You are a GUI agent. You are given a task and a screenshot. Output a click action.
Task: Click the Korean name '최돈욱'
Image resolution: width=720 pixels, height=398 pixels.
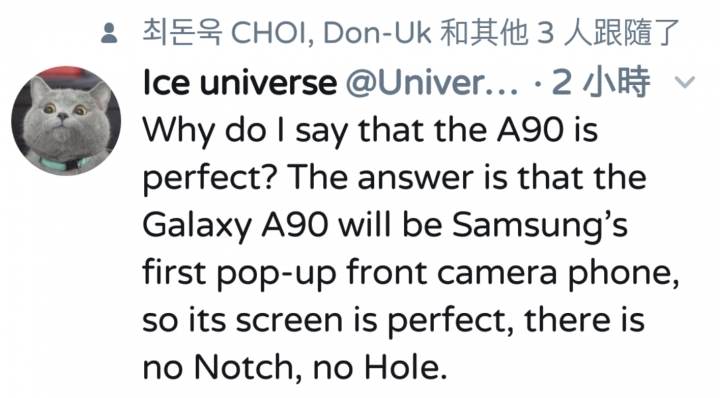point(182,33)
